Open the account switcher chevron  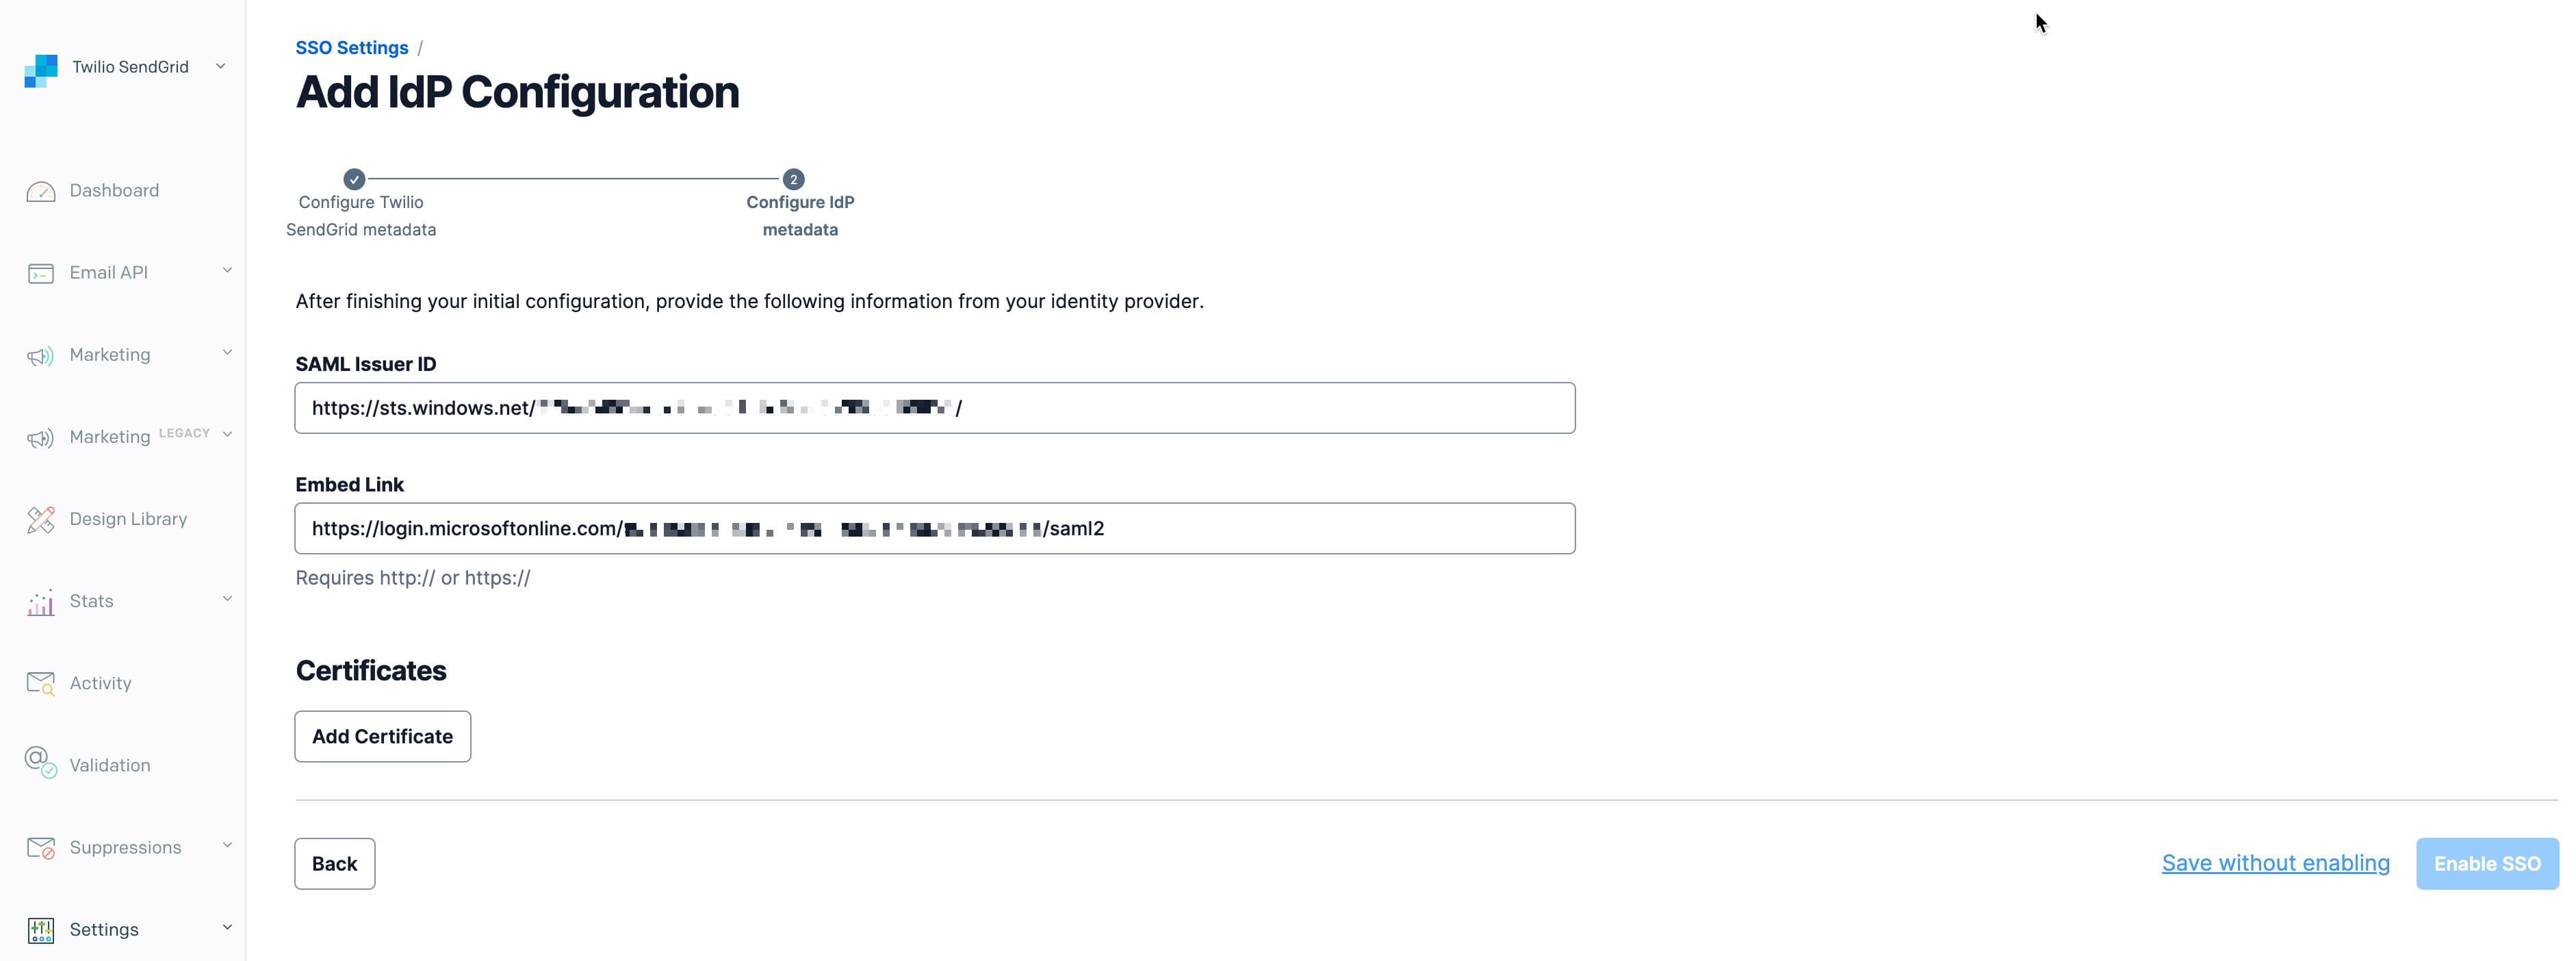click(x=219, y=66)
